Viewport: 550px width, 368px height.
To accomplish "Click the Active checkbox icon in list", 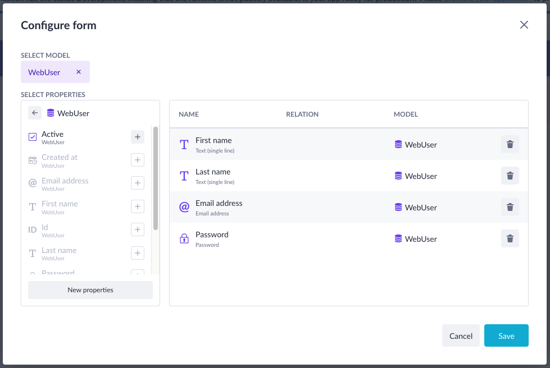I will [32, 137].
